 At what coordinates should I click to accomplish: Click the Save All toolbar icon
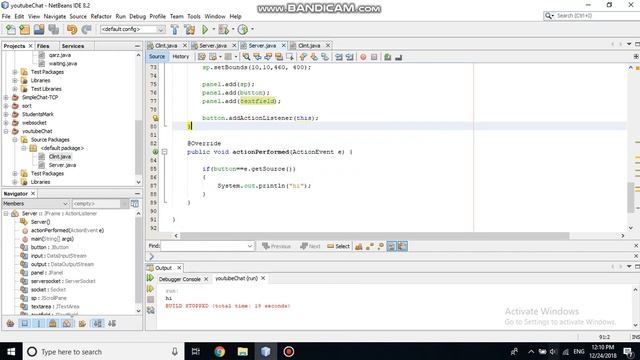(x=53, y=29)
